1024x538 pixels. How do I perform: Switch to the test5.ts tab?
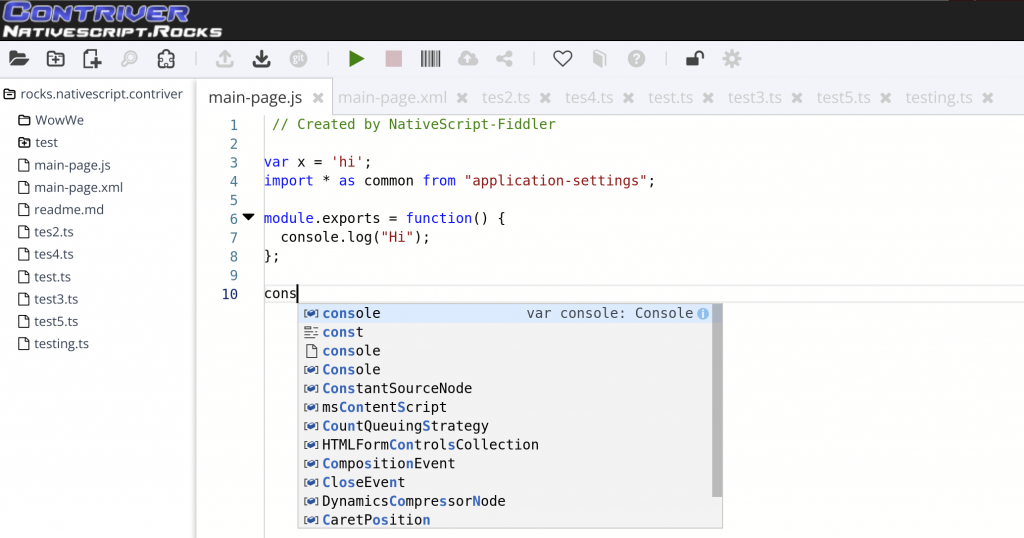tap(843, 98)
